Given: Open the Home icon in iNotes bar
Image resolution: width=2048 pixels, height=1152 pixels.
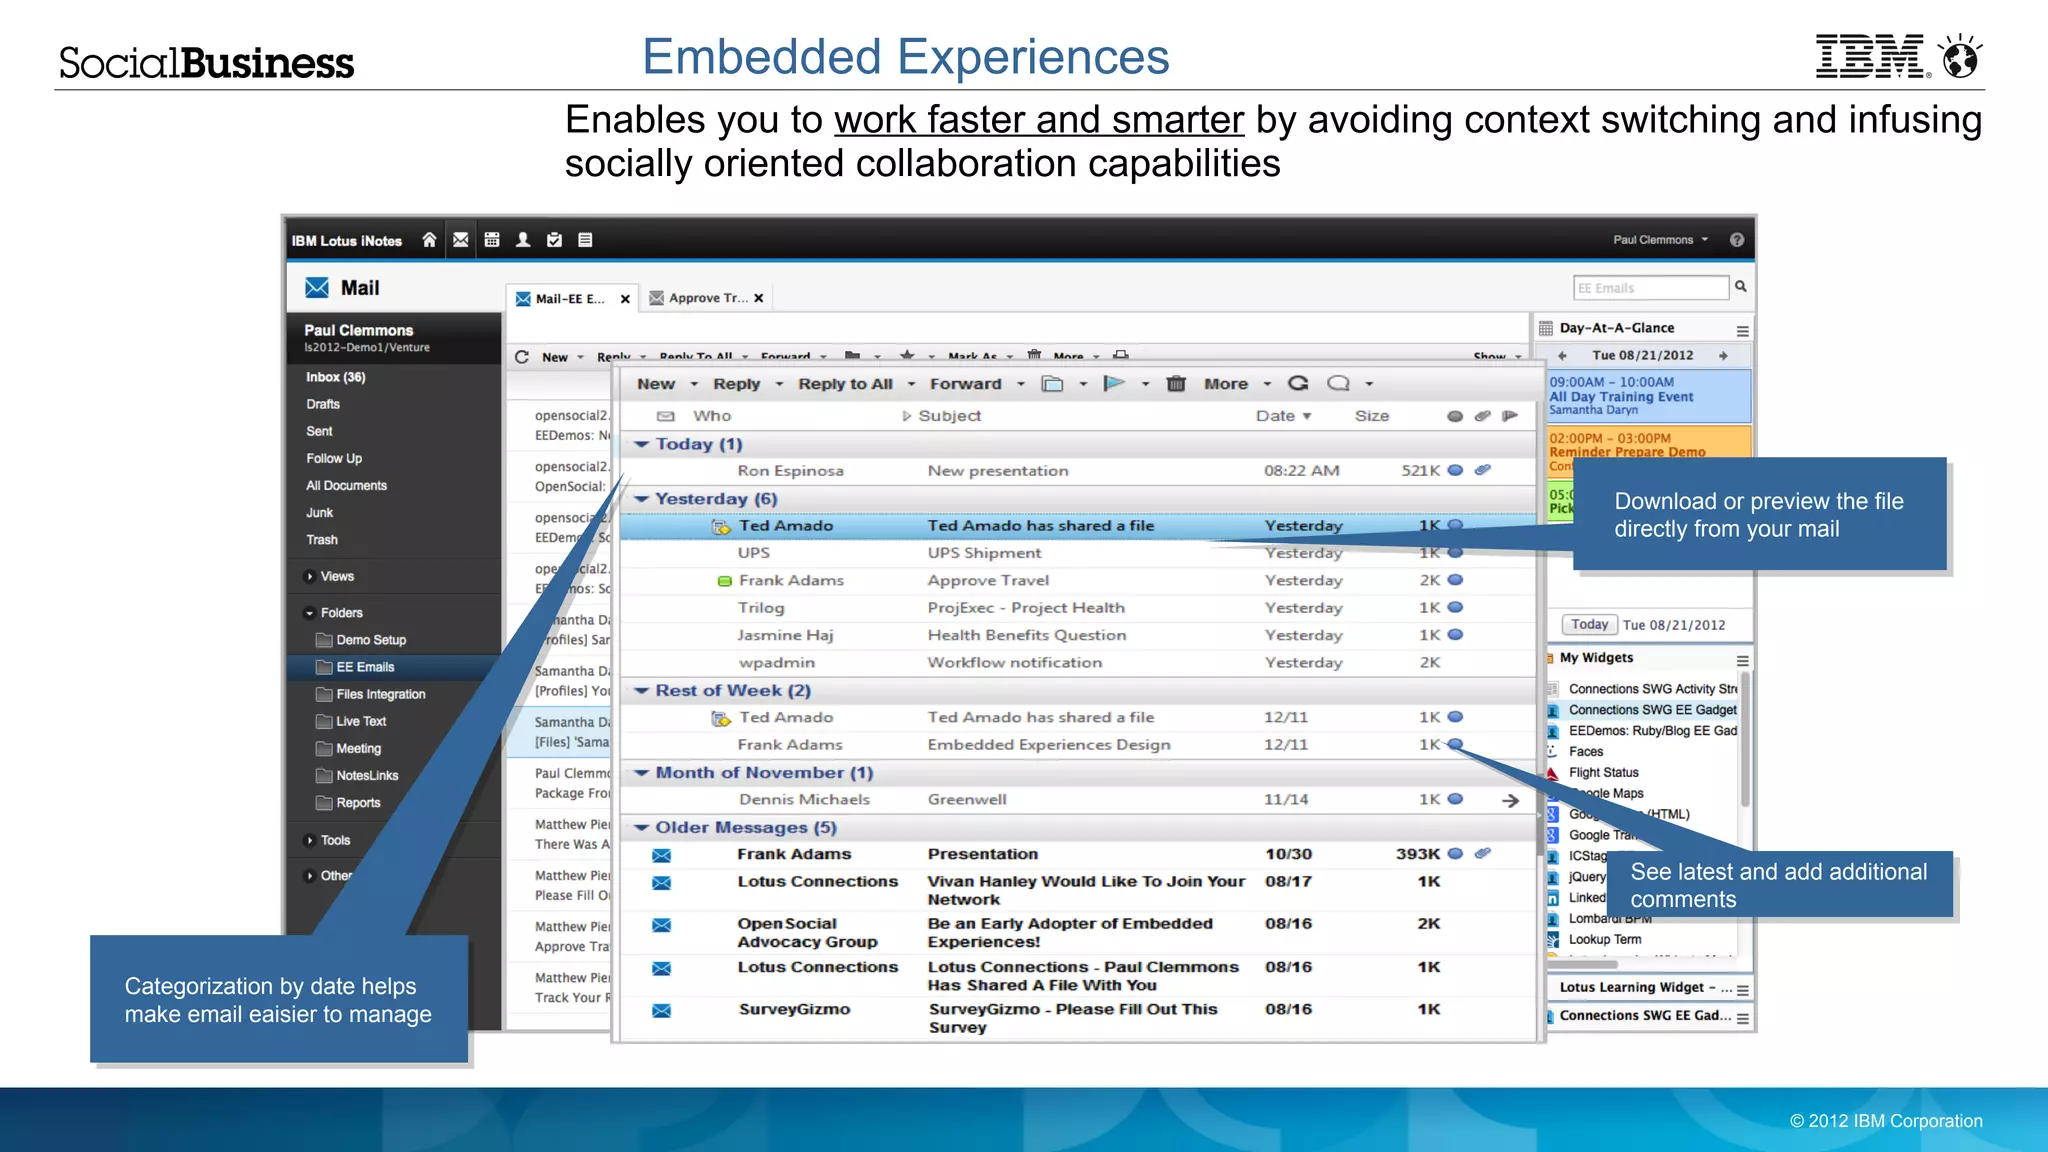Looking at the screenshot, I should pyautogui.click(x=429, y=240).
